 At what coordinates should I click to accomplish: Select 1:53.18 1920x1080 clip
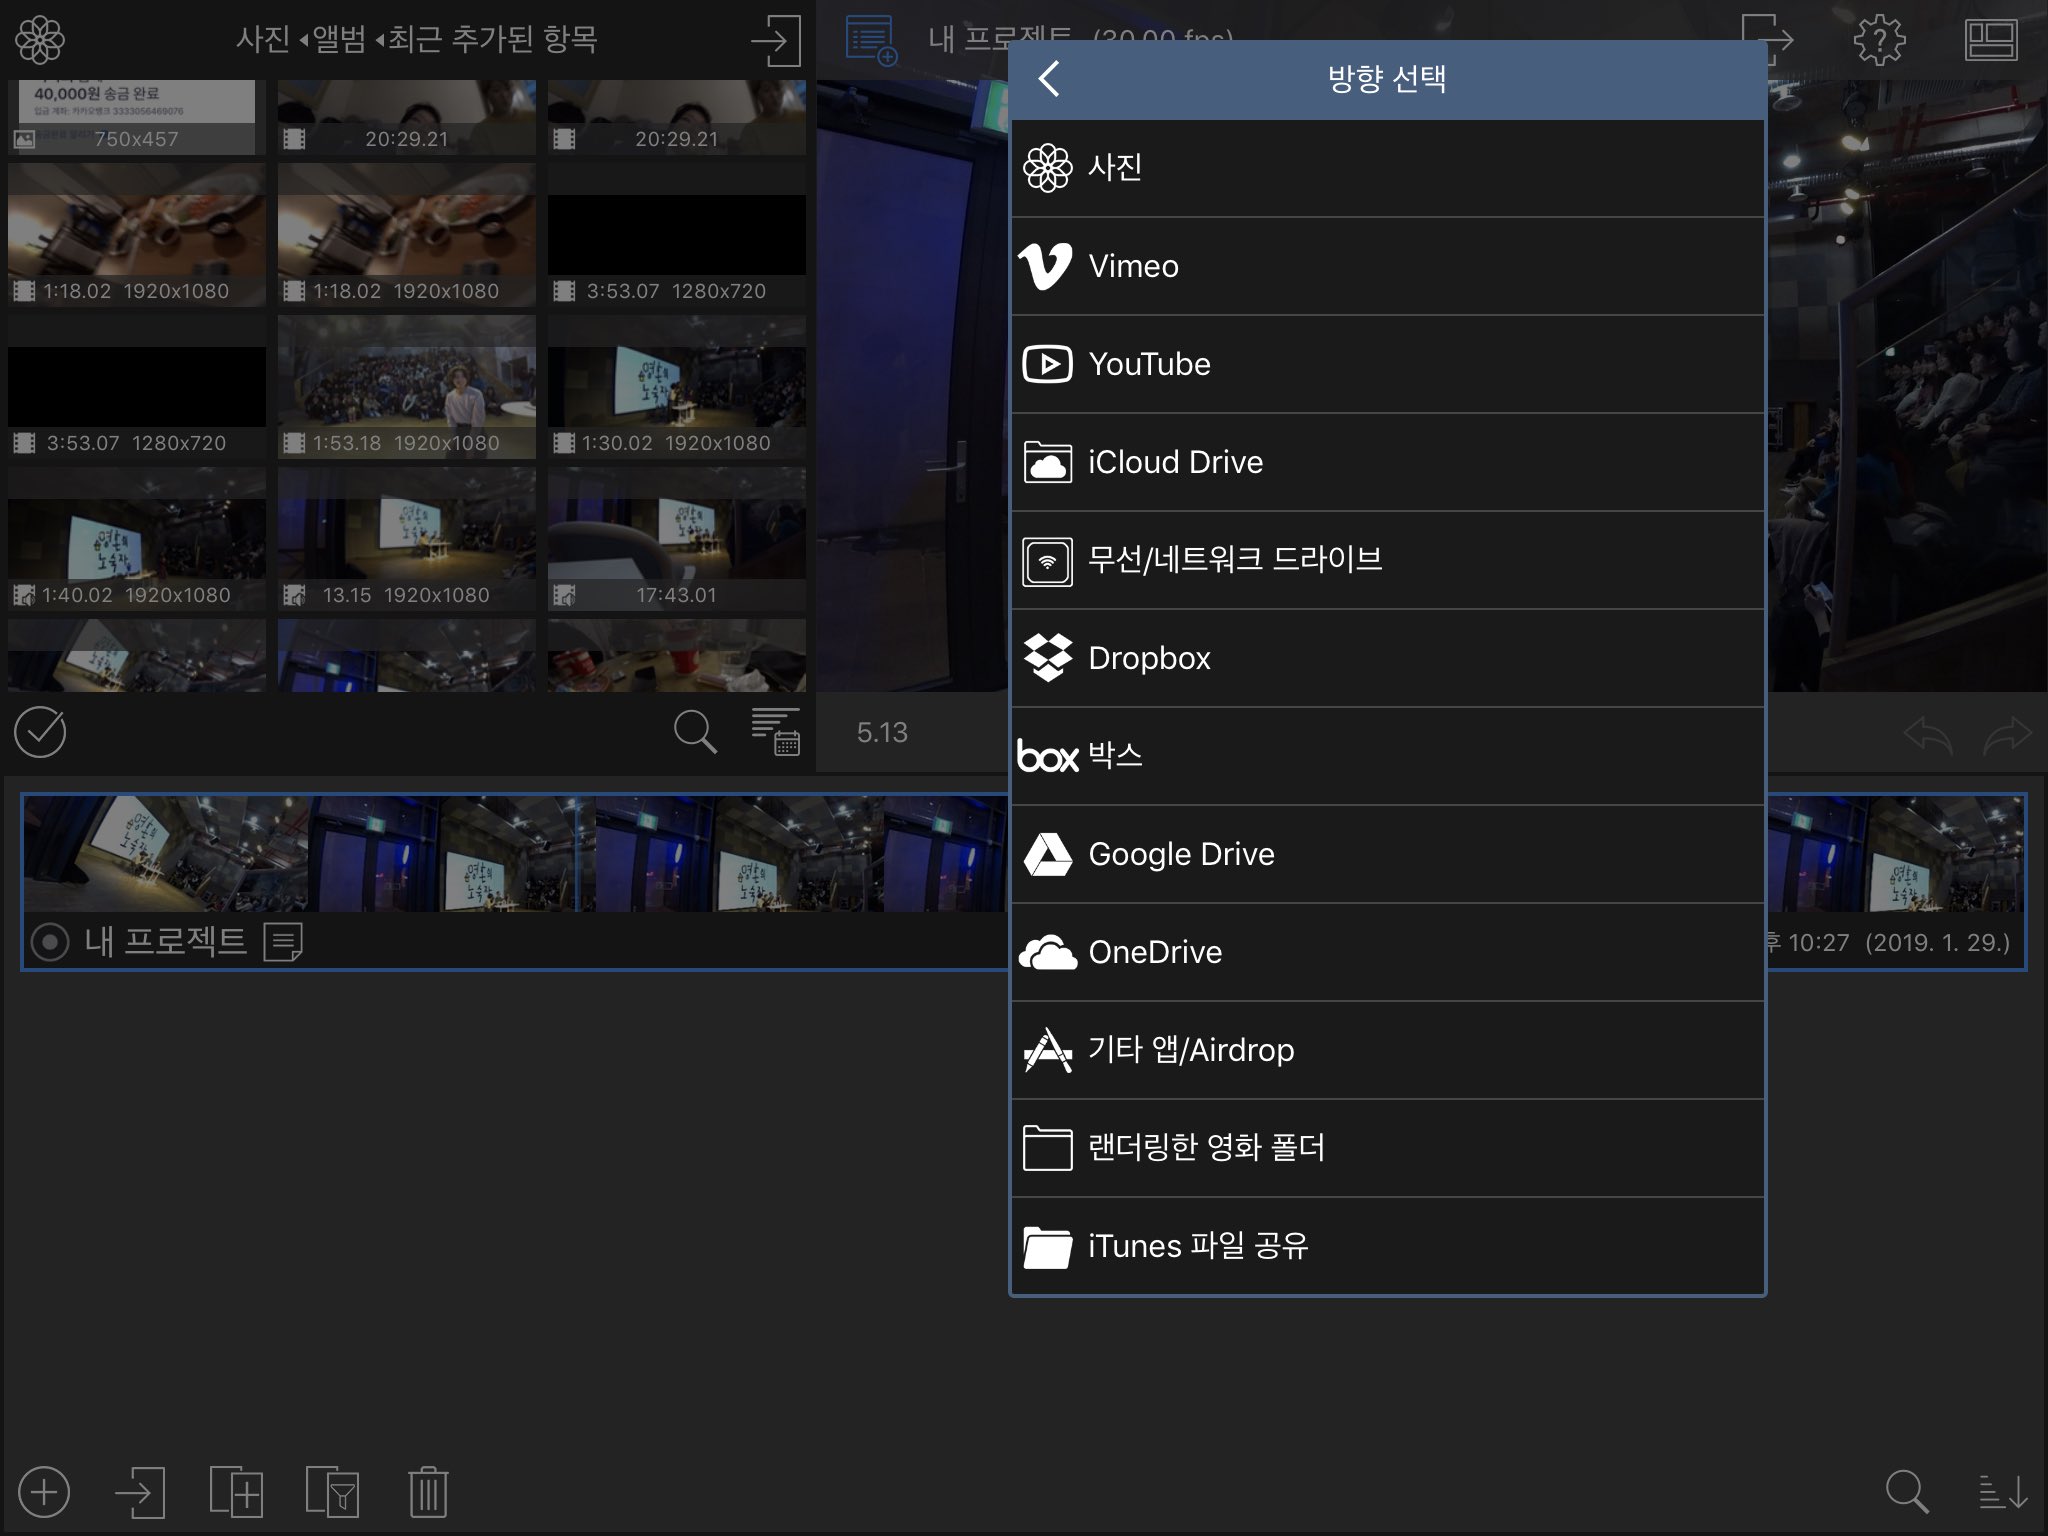406,387
